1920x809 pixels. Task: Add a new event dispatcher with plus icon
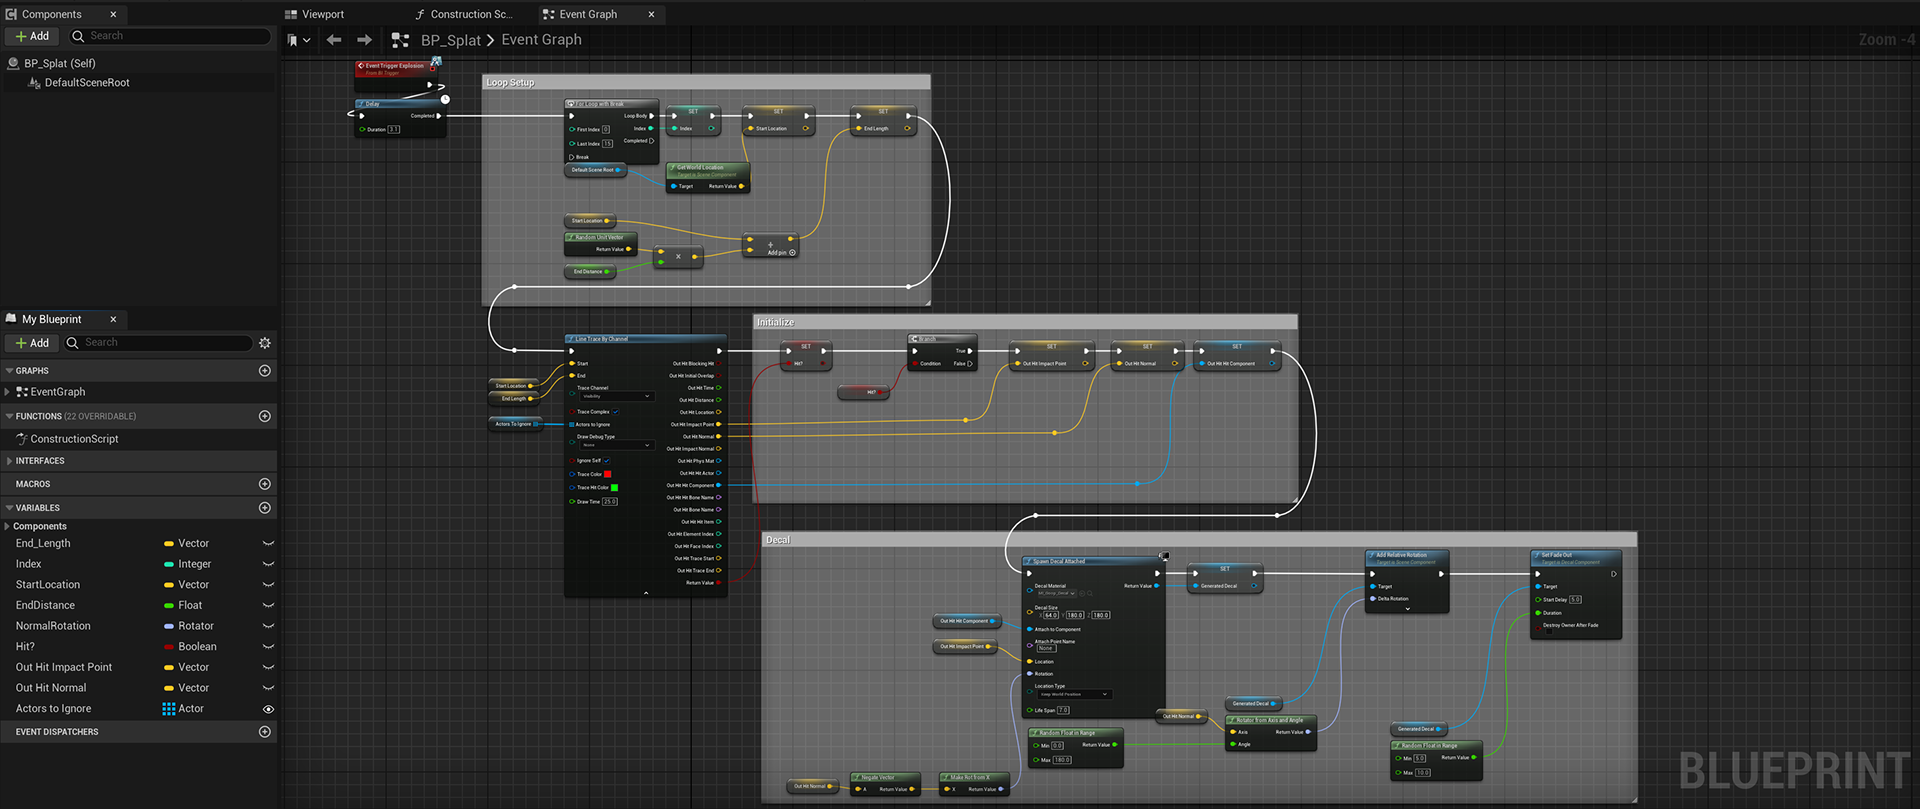265,732
